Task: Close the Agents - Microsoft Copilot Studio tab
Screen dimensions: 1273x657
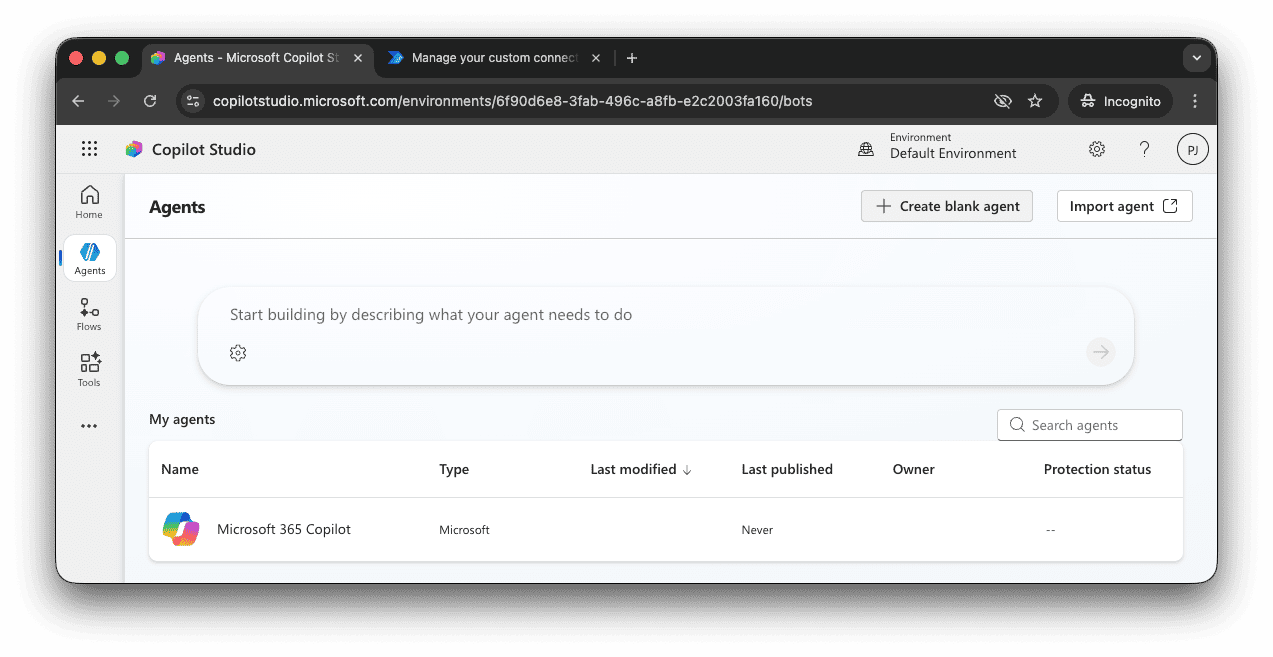Action: click(358, 58)
